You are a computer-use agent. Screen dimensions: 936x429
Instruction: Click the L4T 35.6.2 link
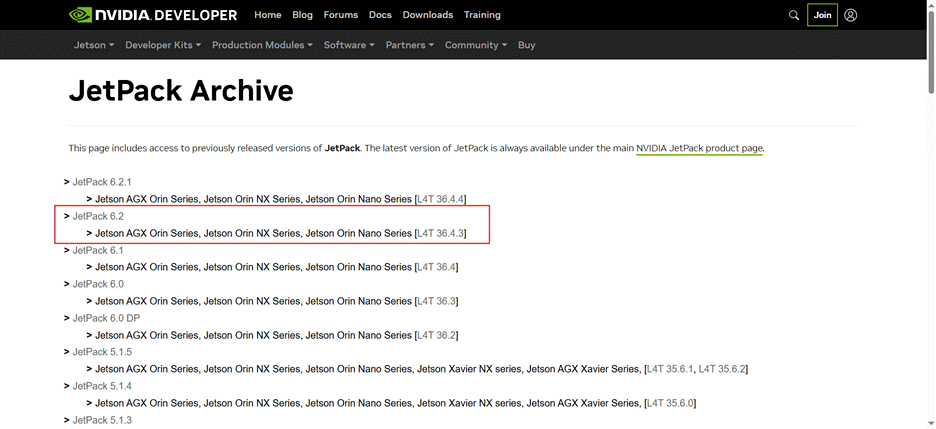pos(722,369)
